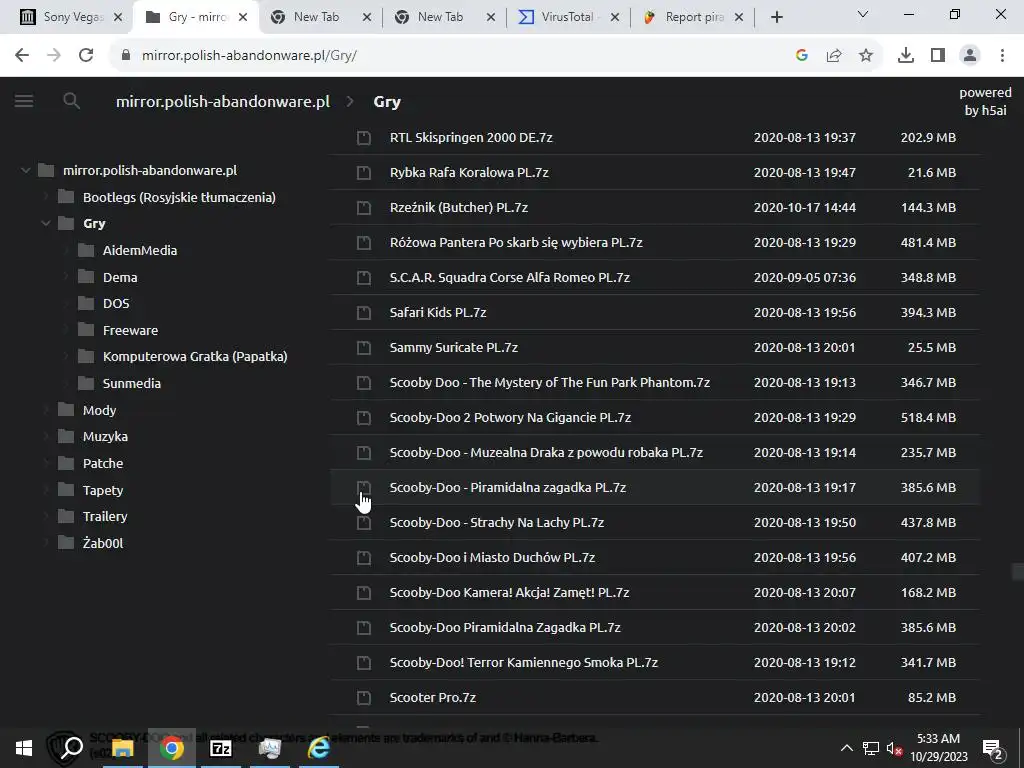This screenshot has height=768, width=1024.
Task: Click folder icon next to Freeware
Action: pyautogui.click(x=86, y=330)
